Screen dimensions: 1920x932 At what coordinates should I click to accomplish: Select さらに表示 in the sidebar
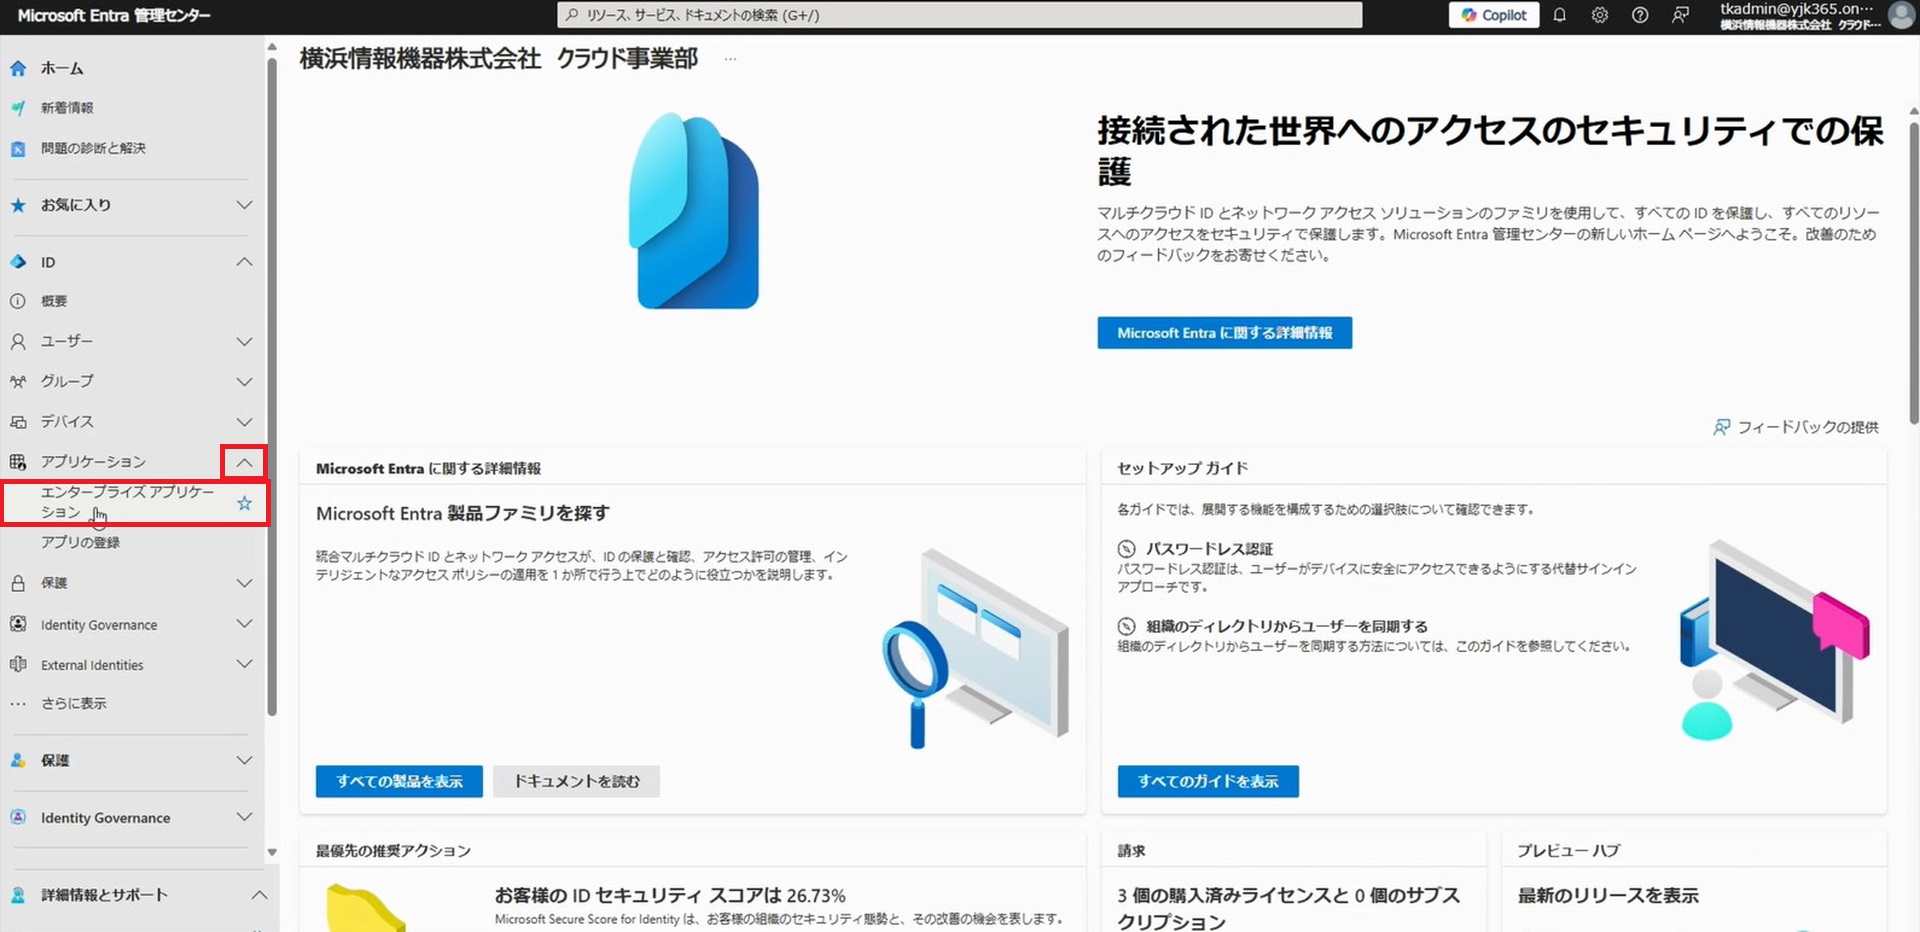pyautogui.click(x=73, y=704)
